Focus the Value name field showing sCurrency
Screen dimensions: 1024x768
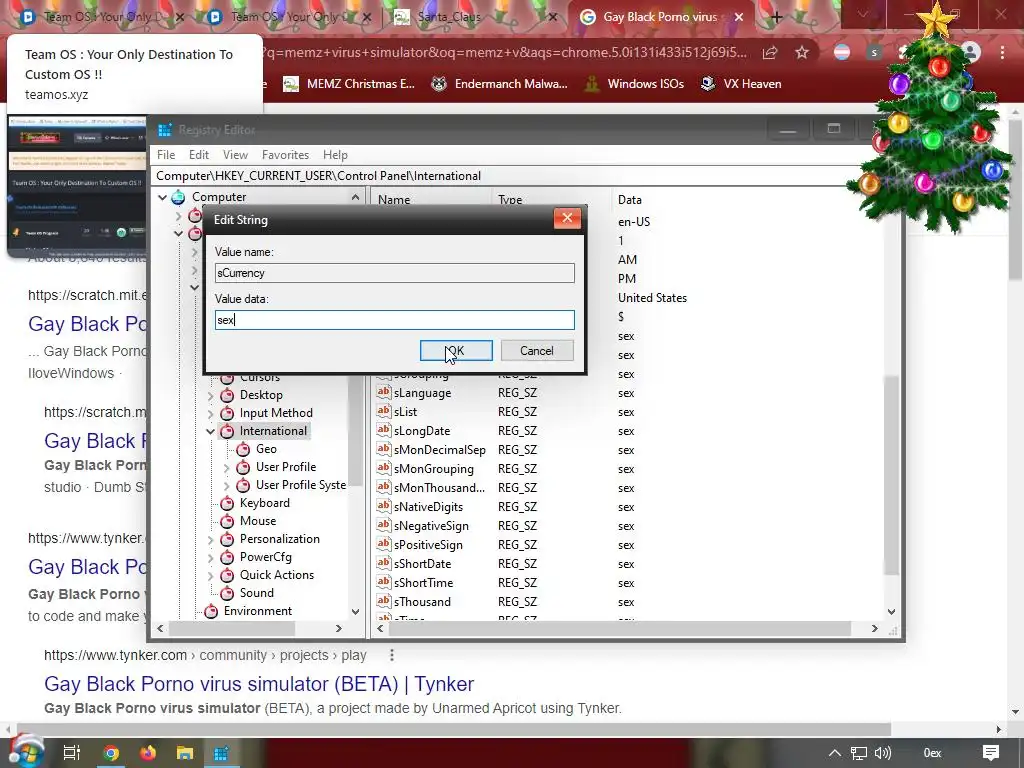(x=394, y=273)
